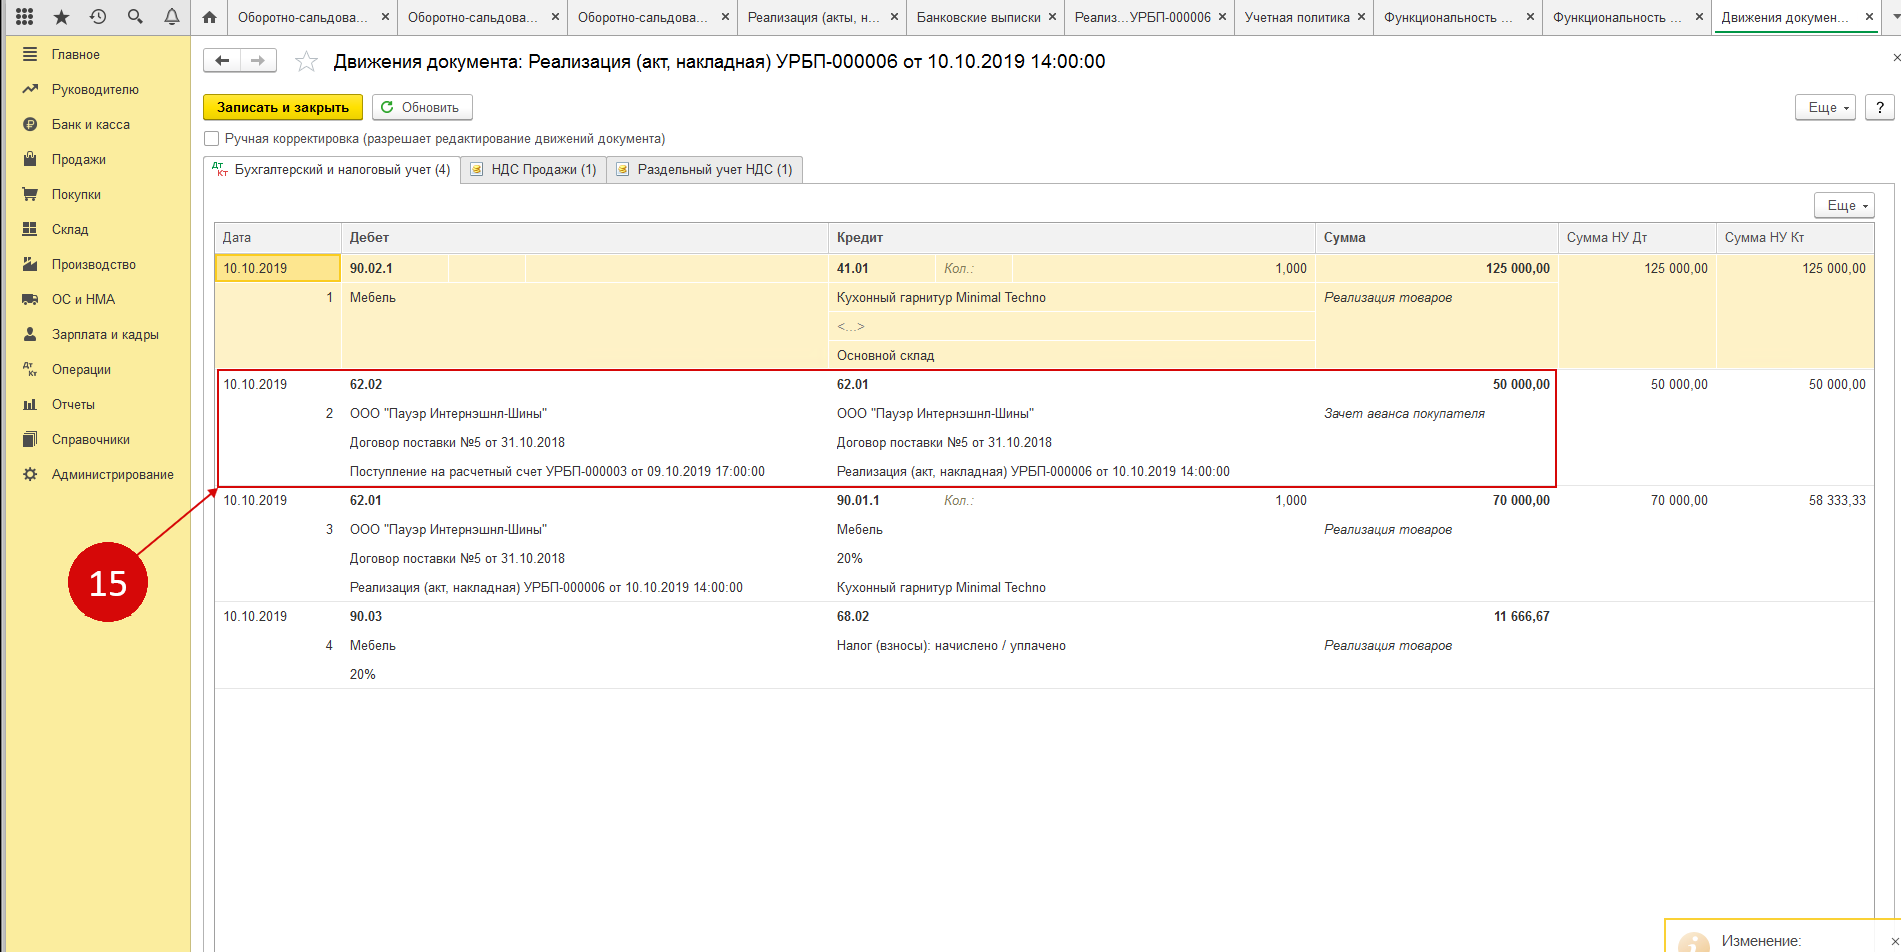
Task: Enable Ручная корректировка checkbox
Action: [211, 139]
